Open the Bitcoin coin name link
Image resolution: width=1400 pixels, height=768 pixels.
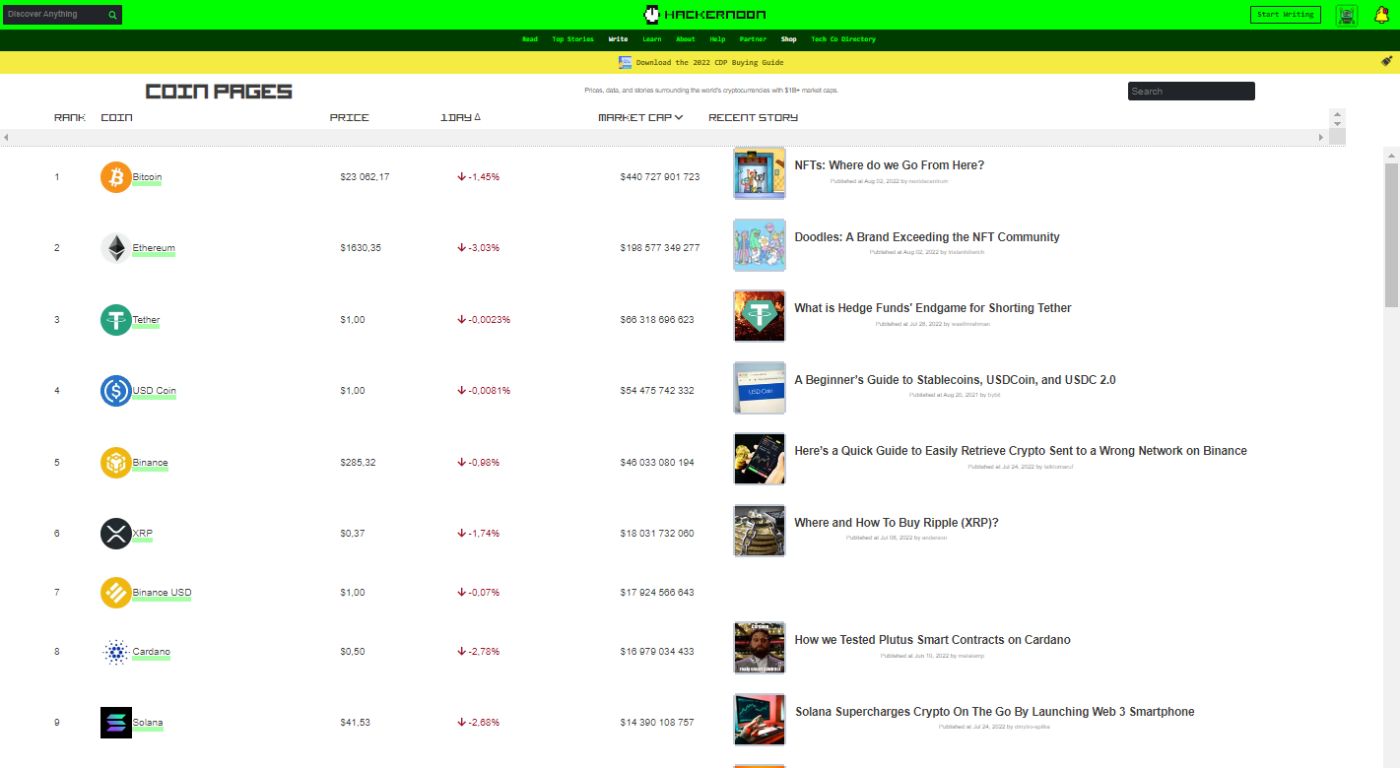click(x=147, y=177)
